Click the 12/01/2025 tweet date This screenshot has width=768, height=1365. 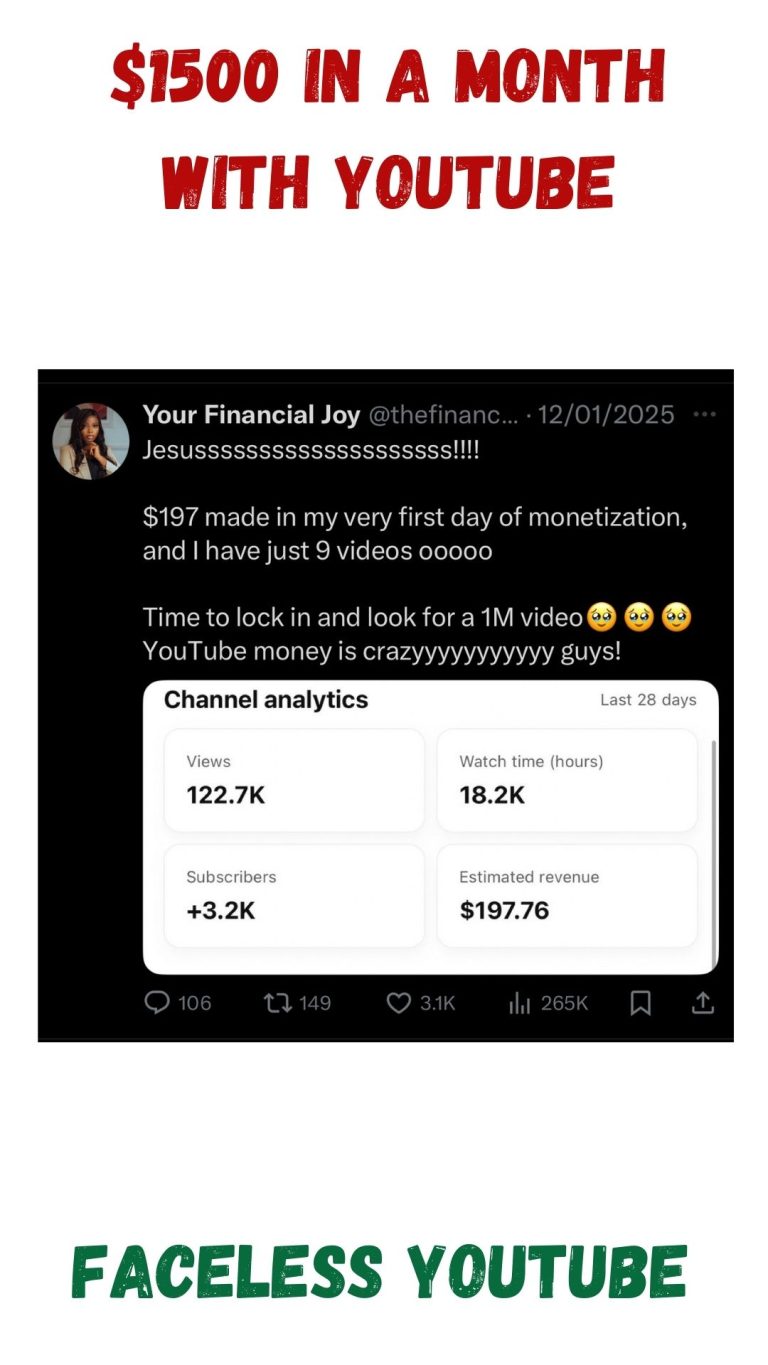606,414
